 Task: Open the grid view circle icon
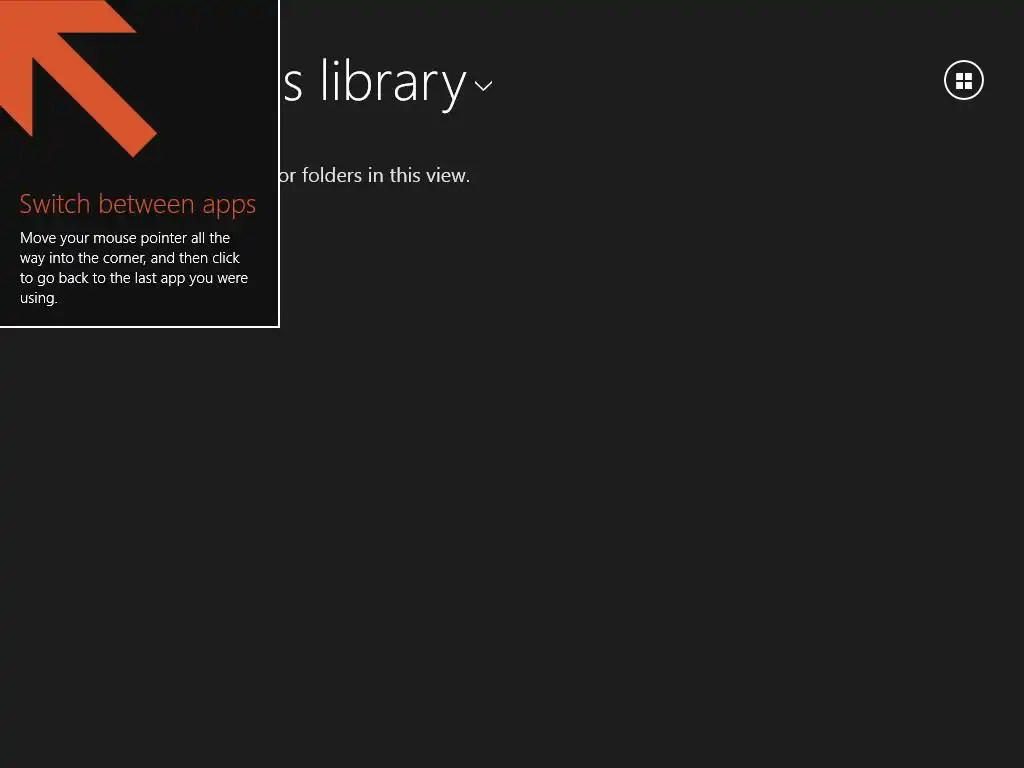pyautogui.click(x=963, y=80)
